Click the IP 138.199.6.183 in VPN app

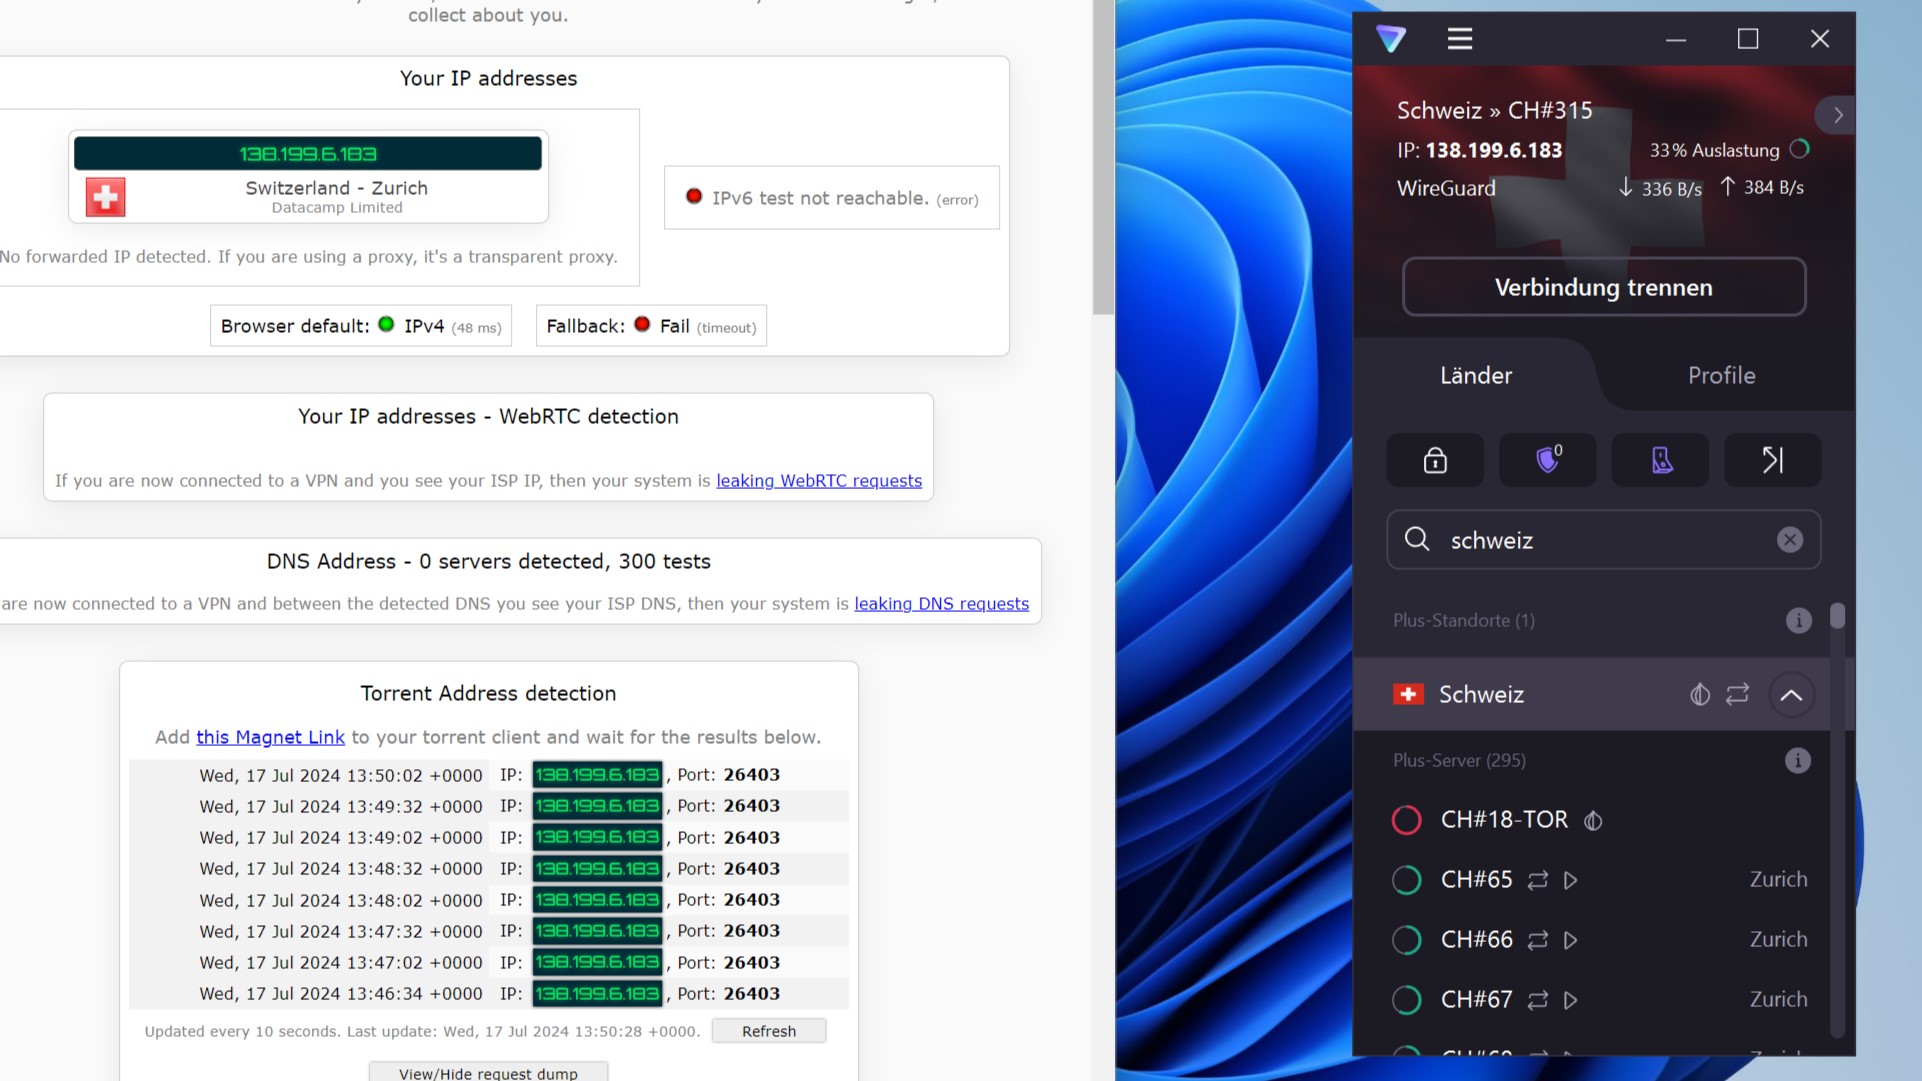[x=1493, y=150]
